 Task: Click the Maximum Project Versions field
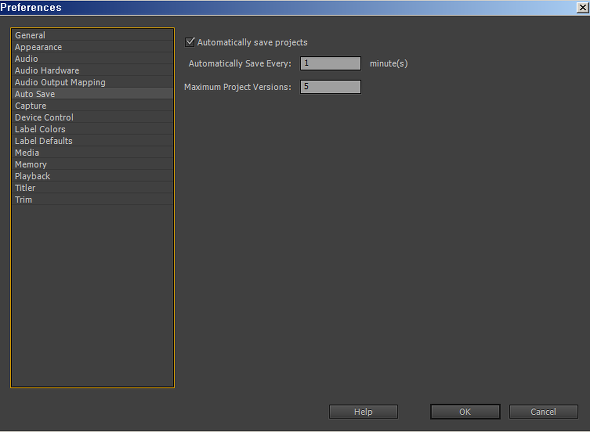(330, 87)
